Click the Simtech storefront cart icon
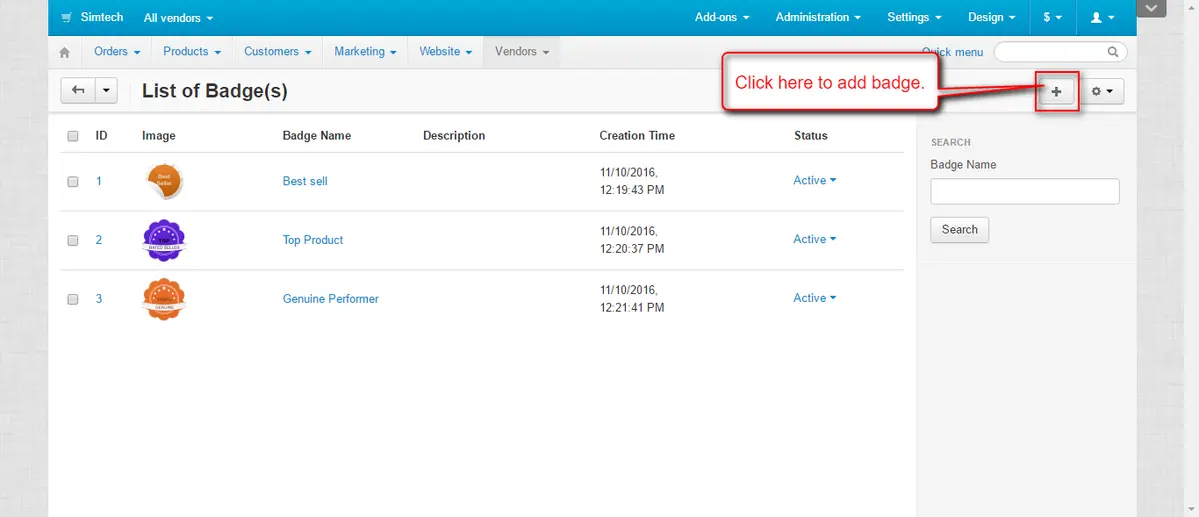Viewport: 1199px width, 517px height. tap(66, 18)
